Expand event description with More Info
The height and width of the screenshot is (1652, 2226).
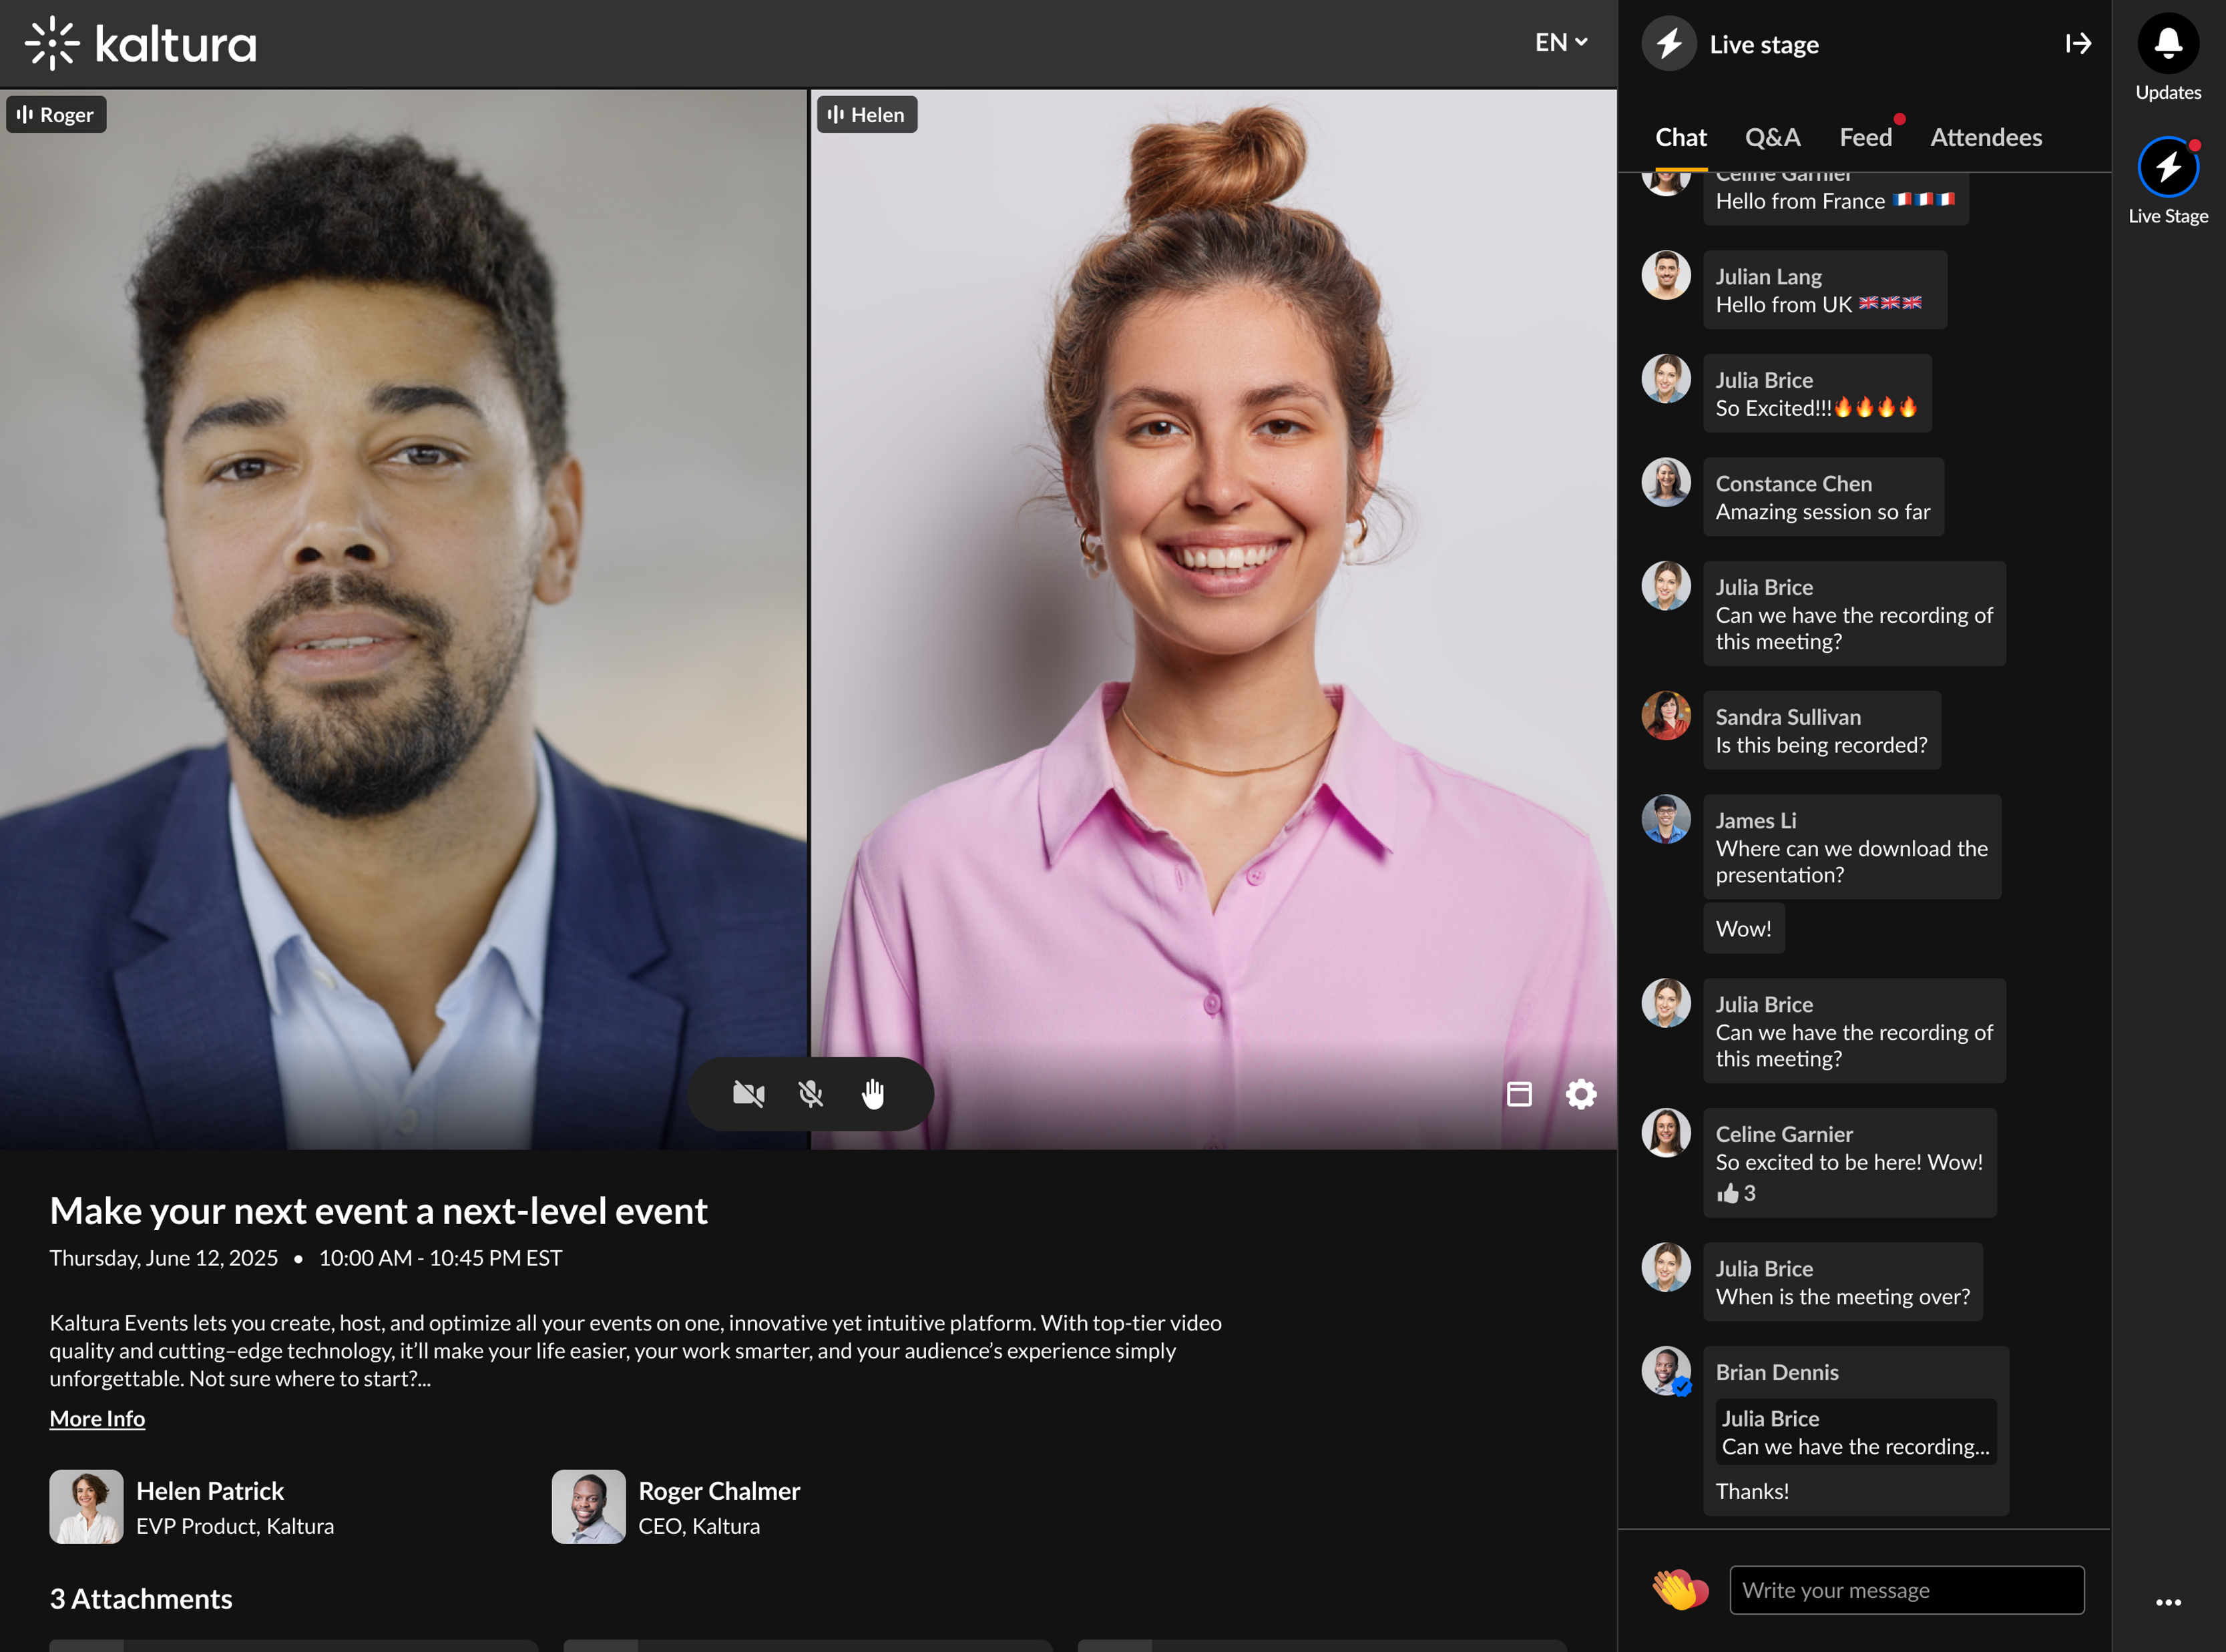[97, 1418]
